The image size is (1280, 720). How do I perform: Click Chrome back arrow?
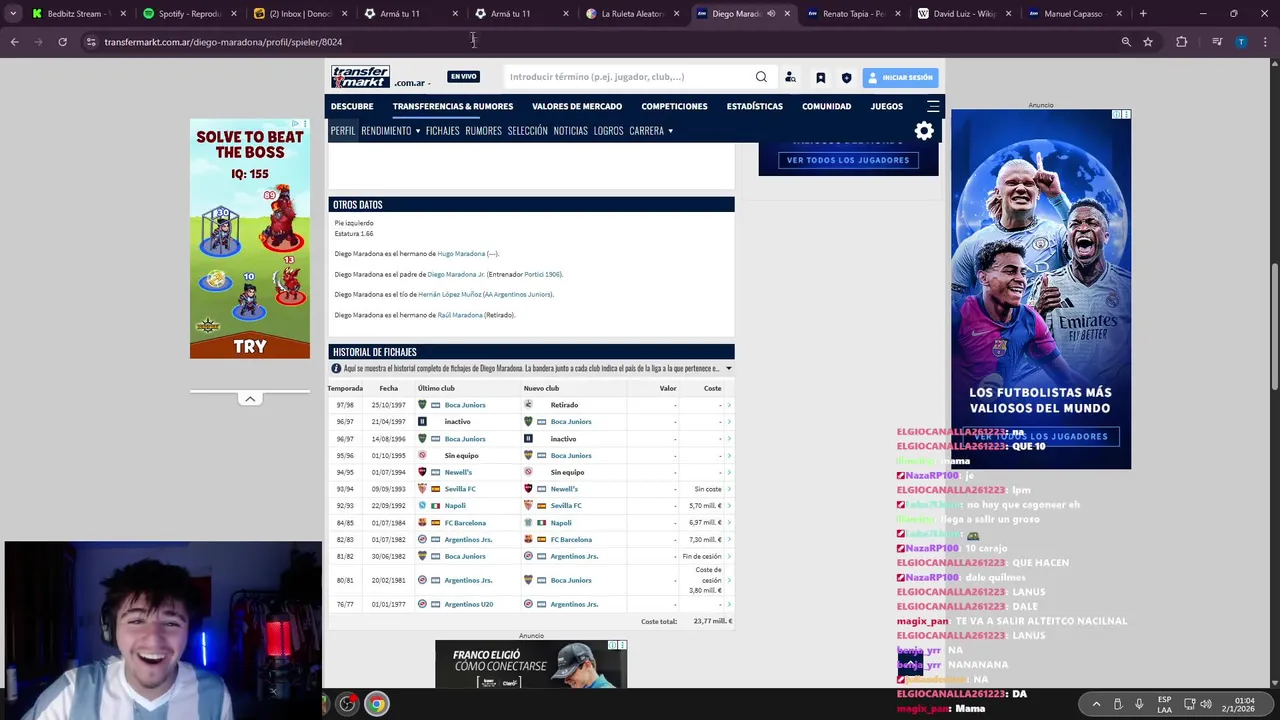[x=14, y=42]
